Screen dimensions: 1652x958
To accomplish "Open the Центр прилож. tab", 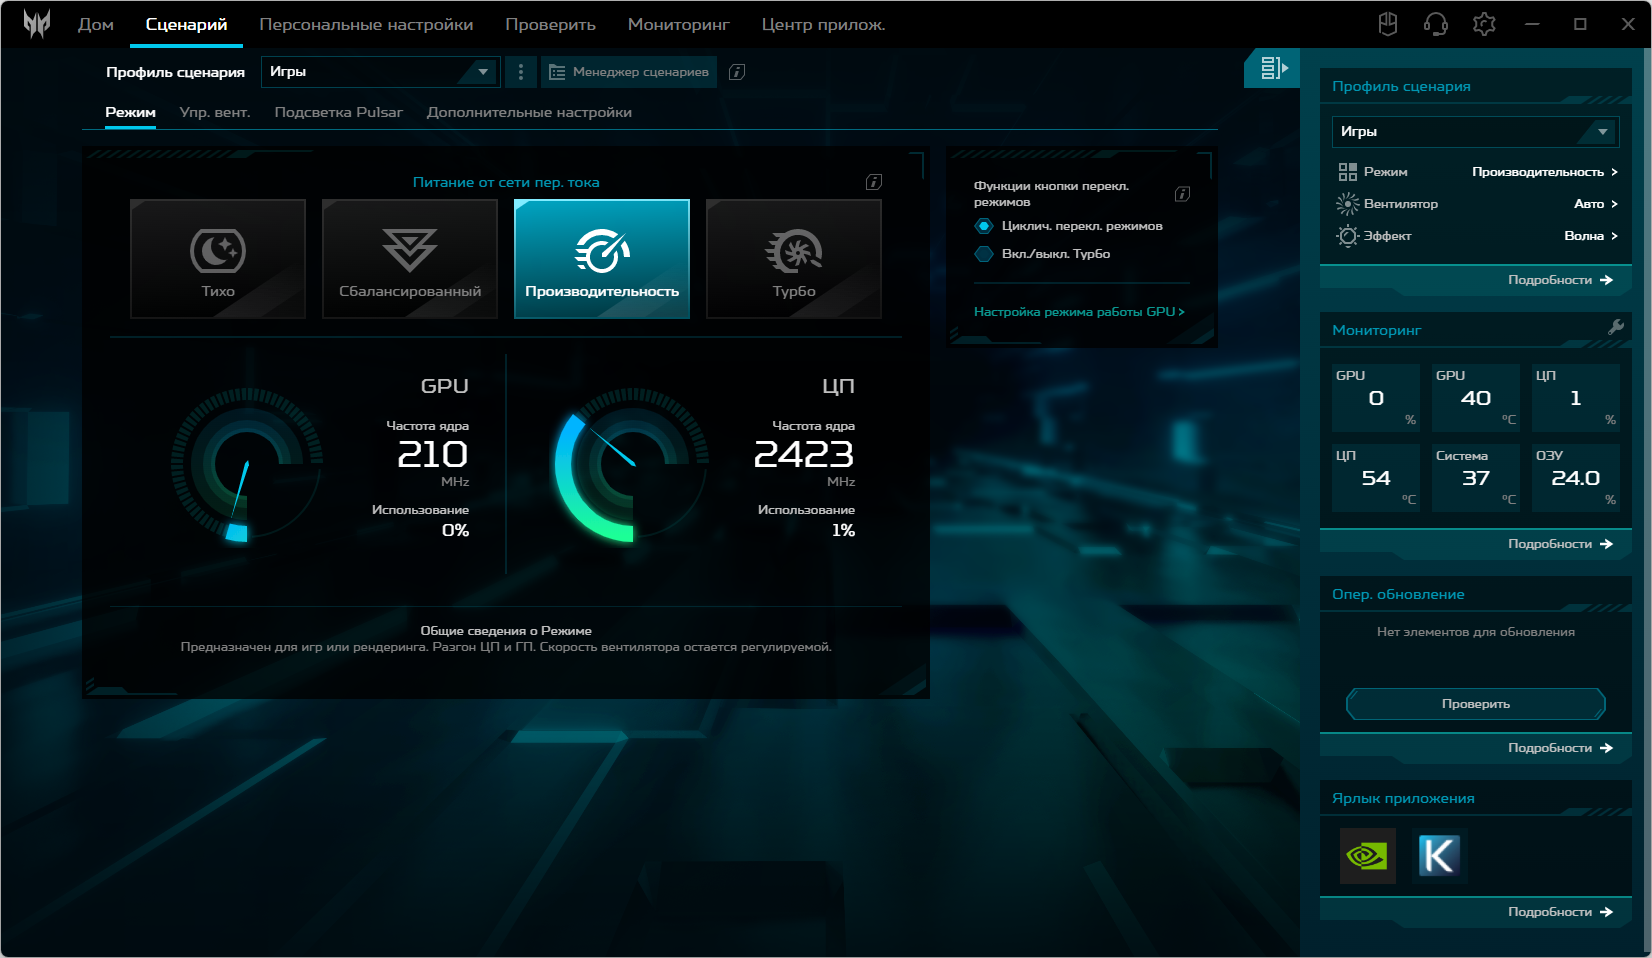I will click(823, 24).
